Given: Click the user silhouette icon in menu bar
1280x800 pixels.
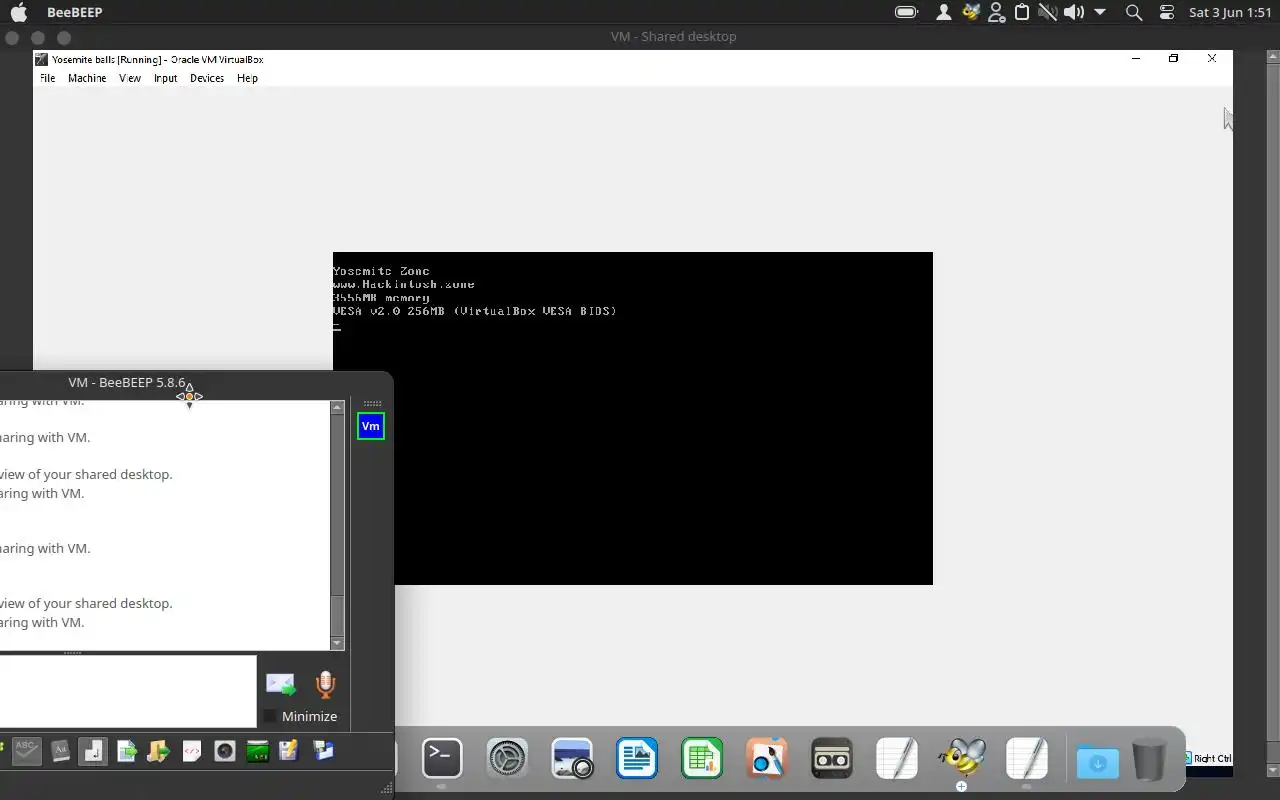Looking at the screenshot, I should coord(943,12).
